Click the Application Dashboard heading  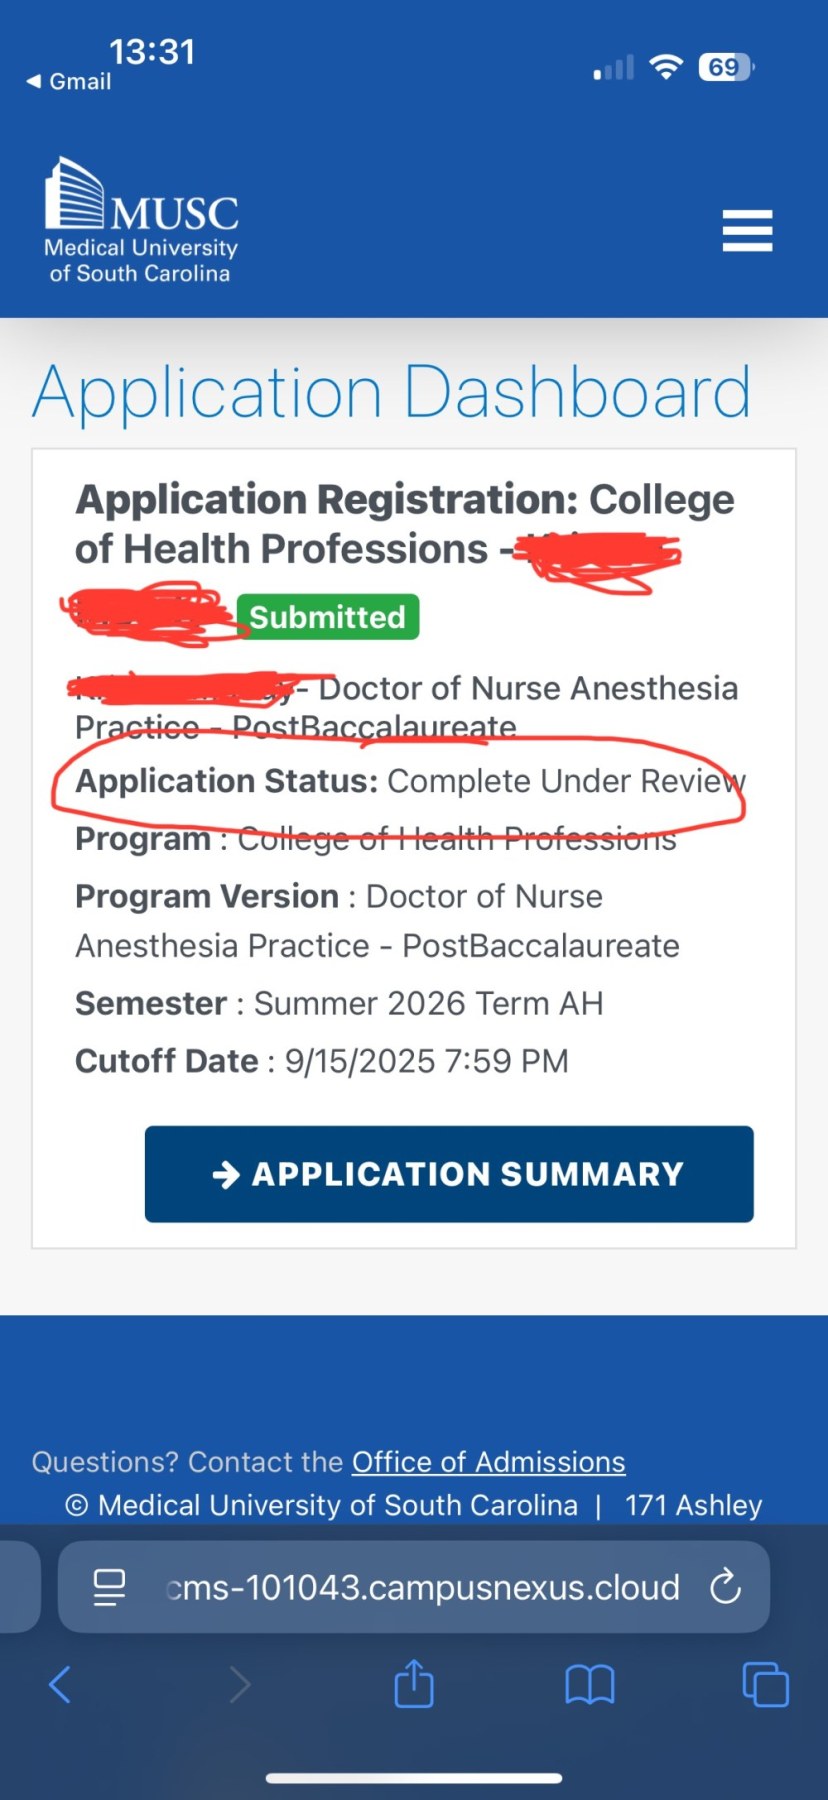[391, 392]
